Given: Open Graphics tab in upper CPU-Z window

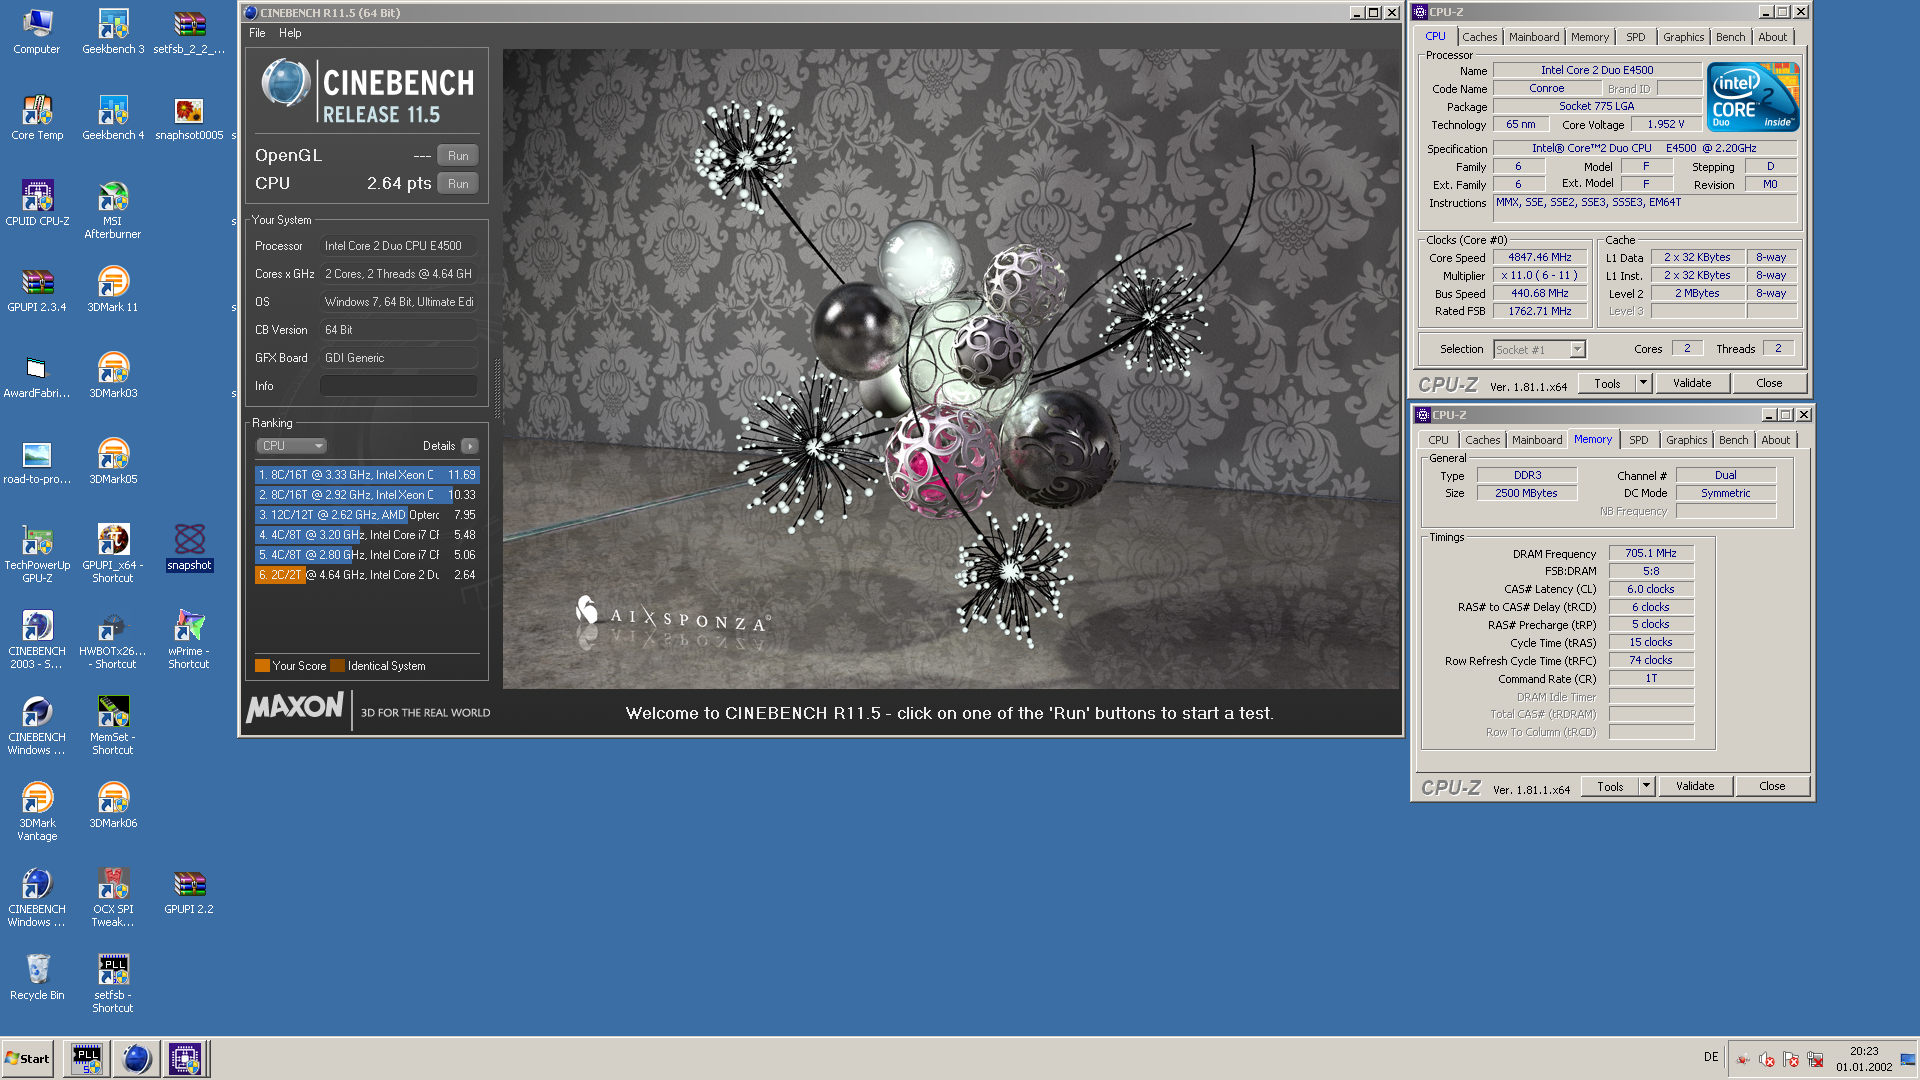Looking at the screenshot, I should tap(1684, 37).
